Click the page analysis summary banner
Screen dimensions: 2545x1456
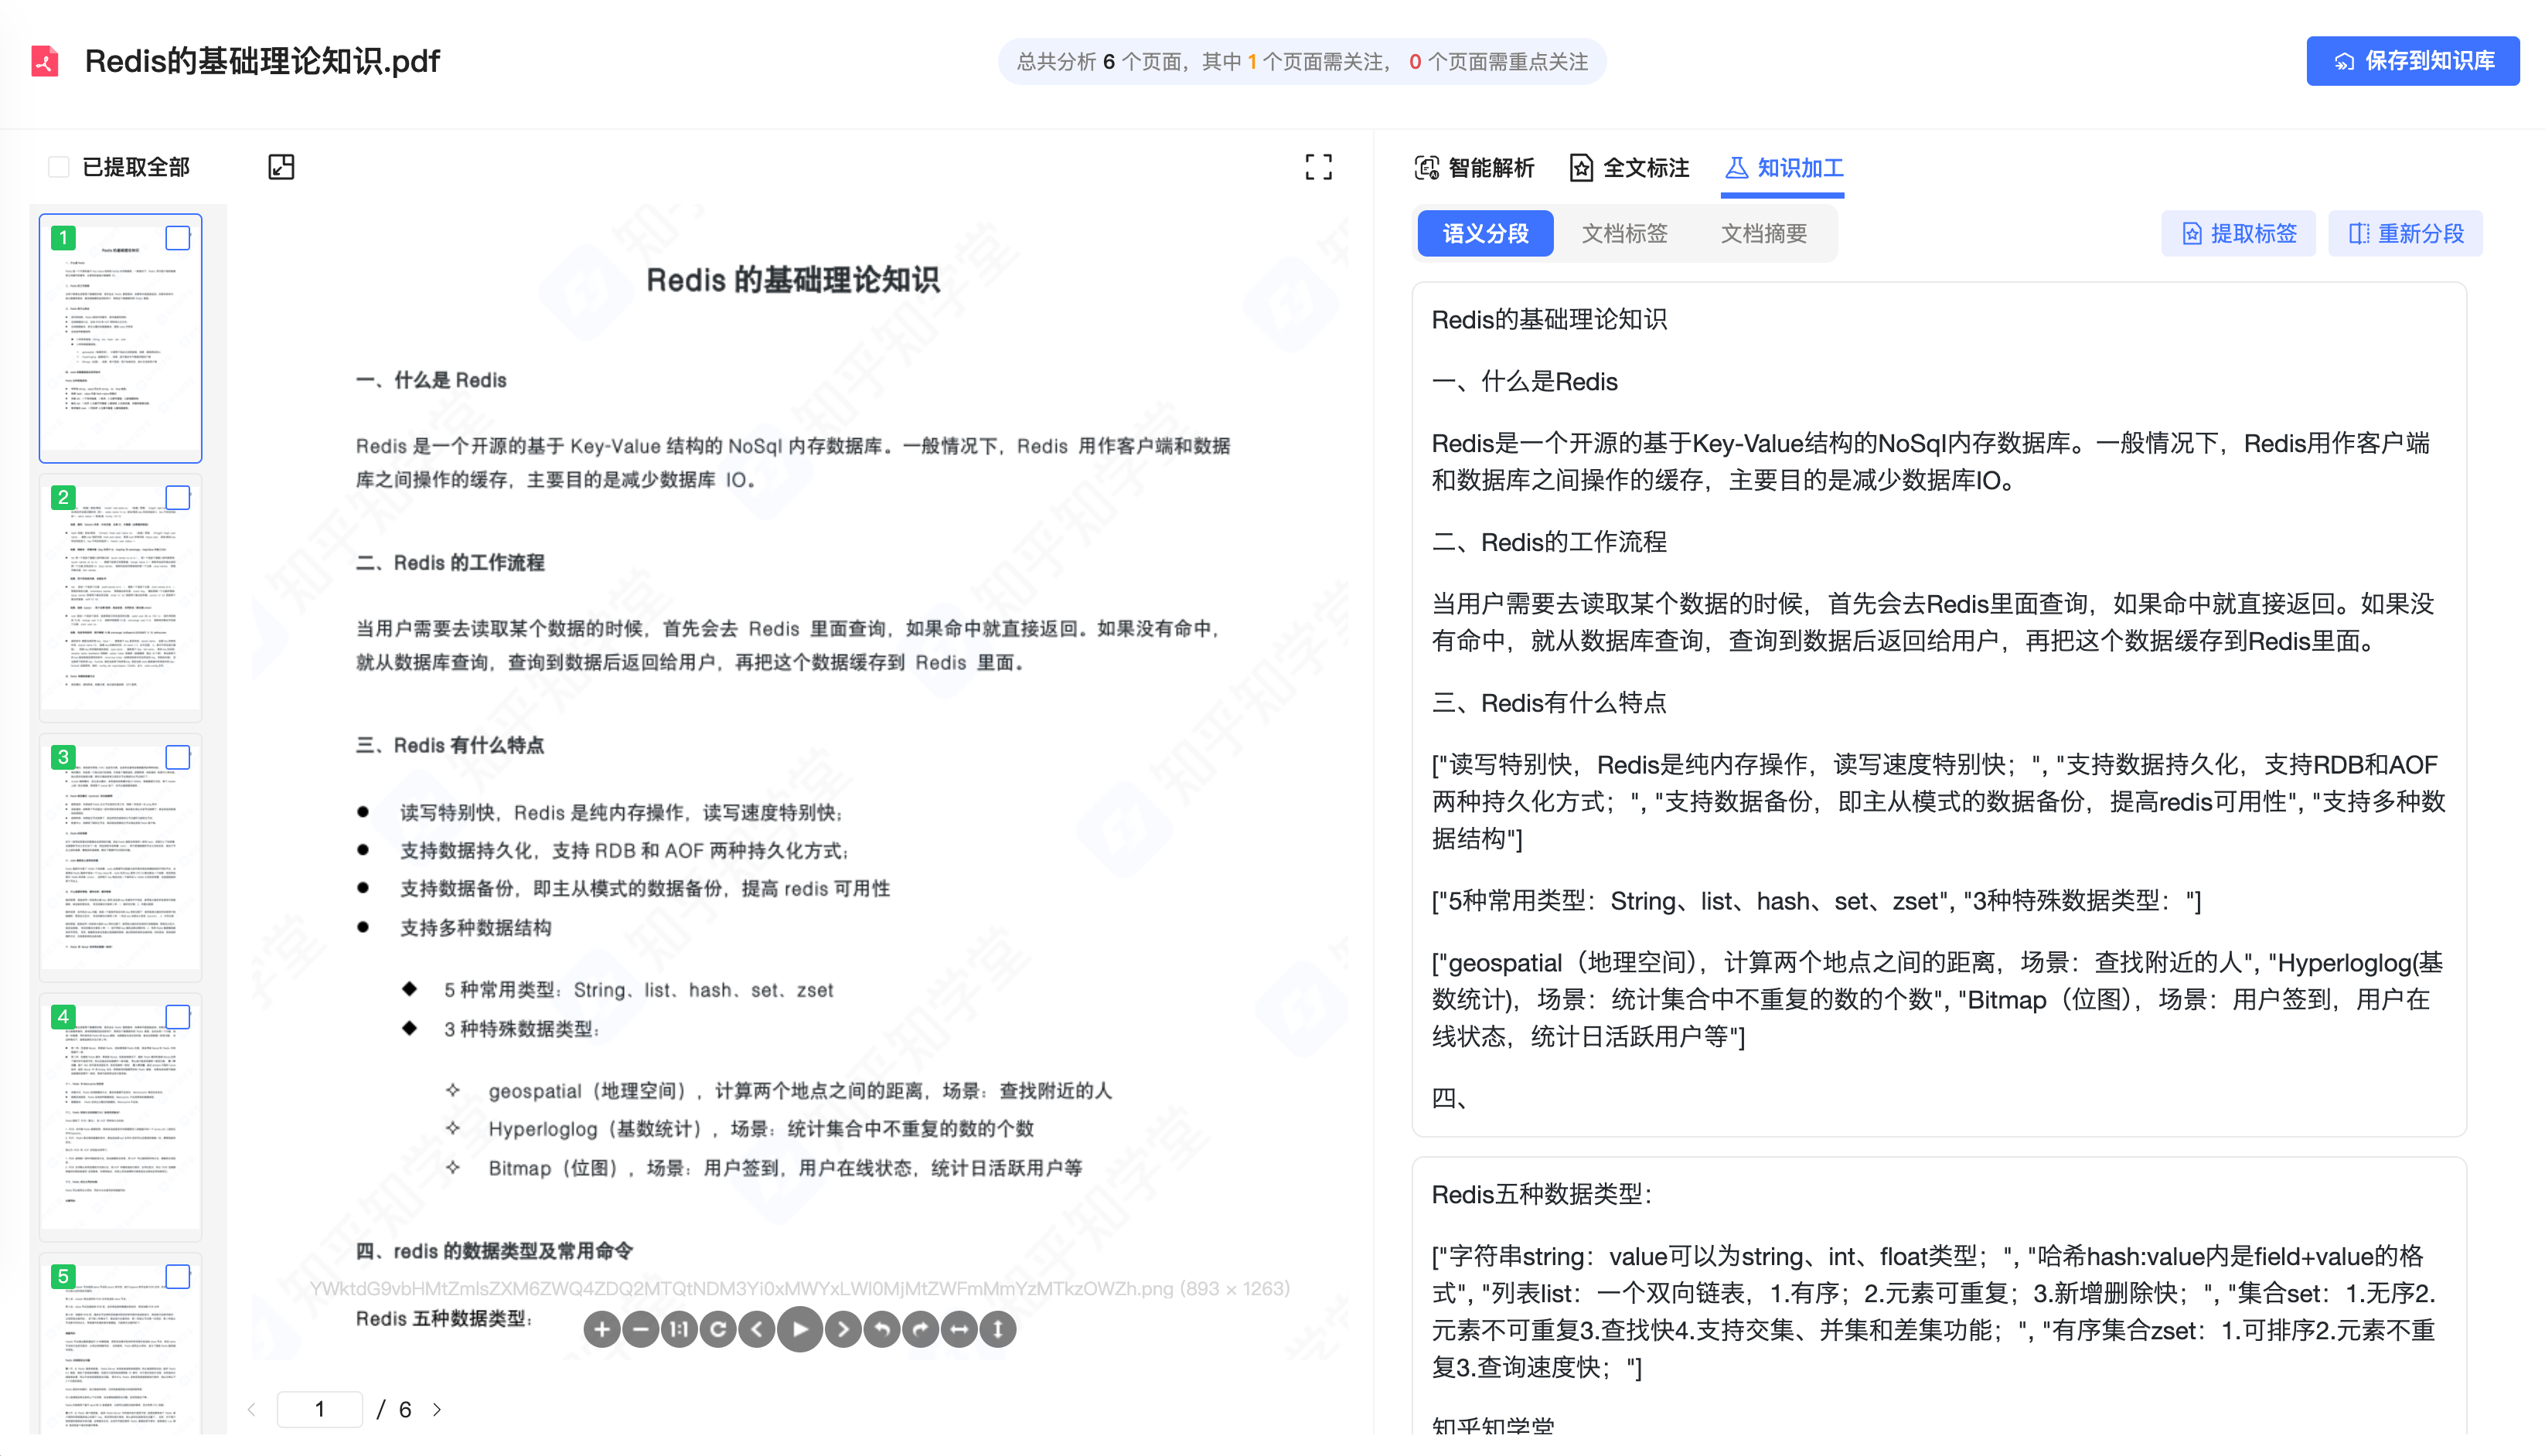[x=1302, y=61]
